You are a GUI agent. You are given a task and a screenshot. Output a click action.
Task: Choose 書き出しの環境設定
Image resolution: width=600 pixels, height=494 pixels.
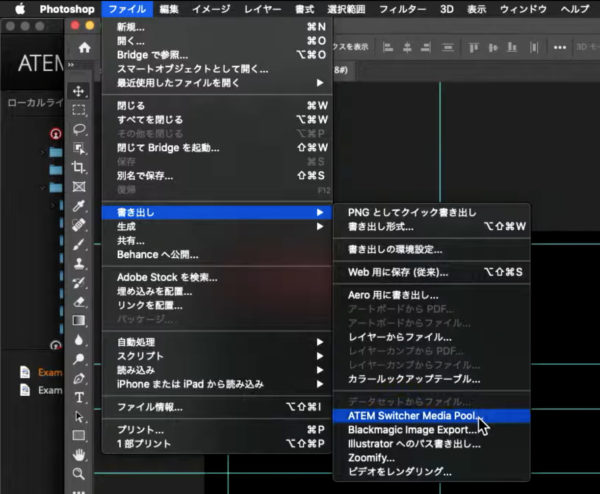tap(432, 249)
